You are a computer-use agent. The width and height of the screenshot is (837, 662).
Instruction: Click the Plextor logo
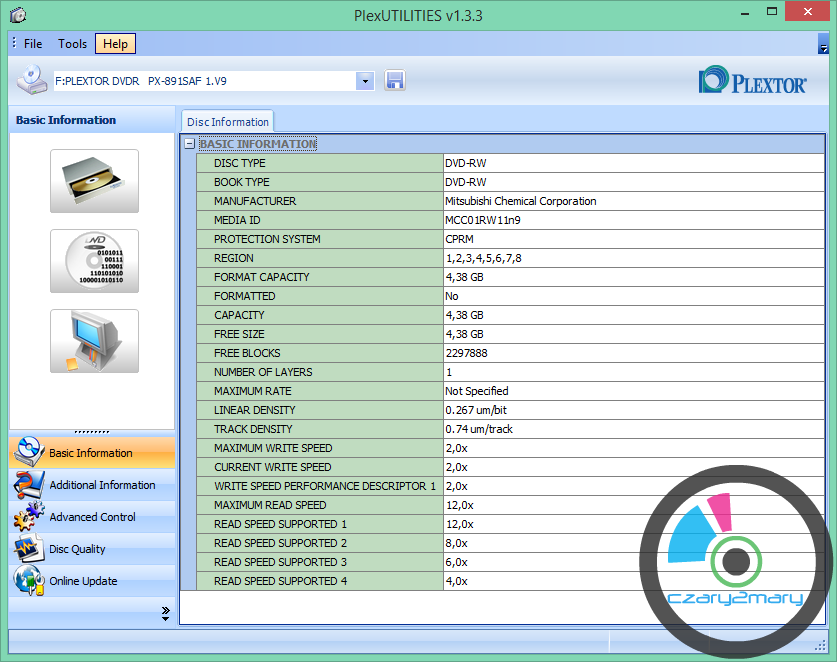(x=753, y=81)
